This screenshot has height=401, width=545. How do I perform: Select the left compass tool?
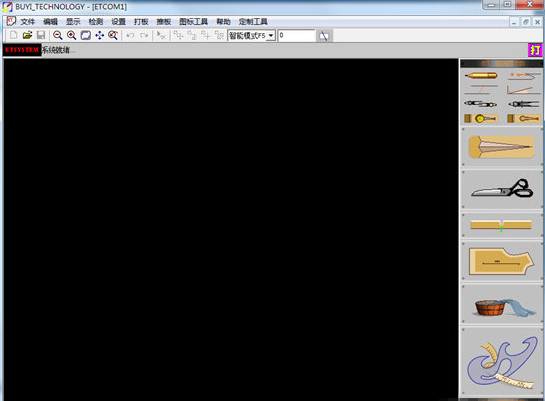(x=481, y=104)
